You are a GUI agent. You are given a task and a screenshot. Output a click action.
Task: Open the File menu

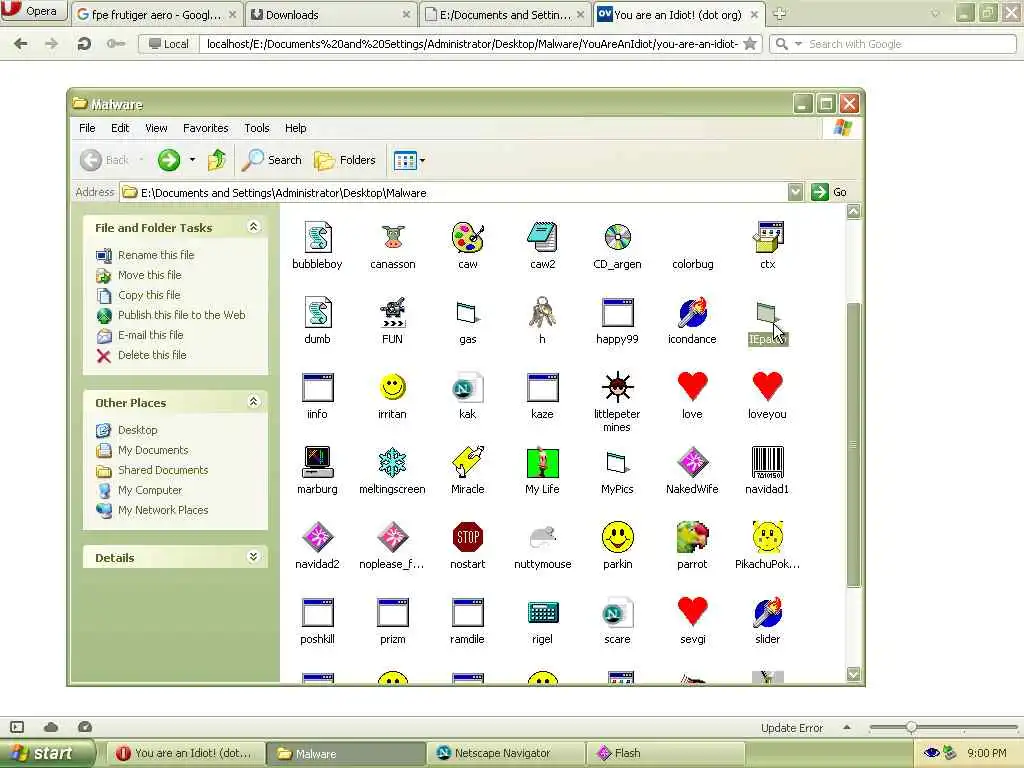(87, 128)
